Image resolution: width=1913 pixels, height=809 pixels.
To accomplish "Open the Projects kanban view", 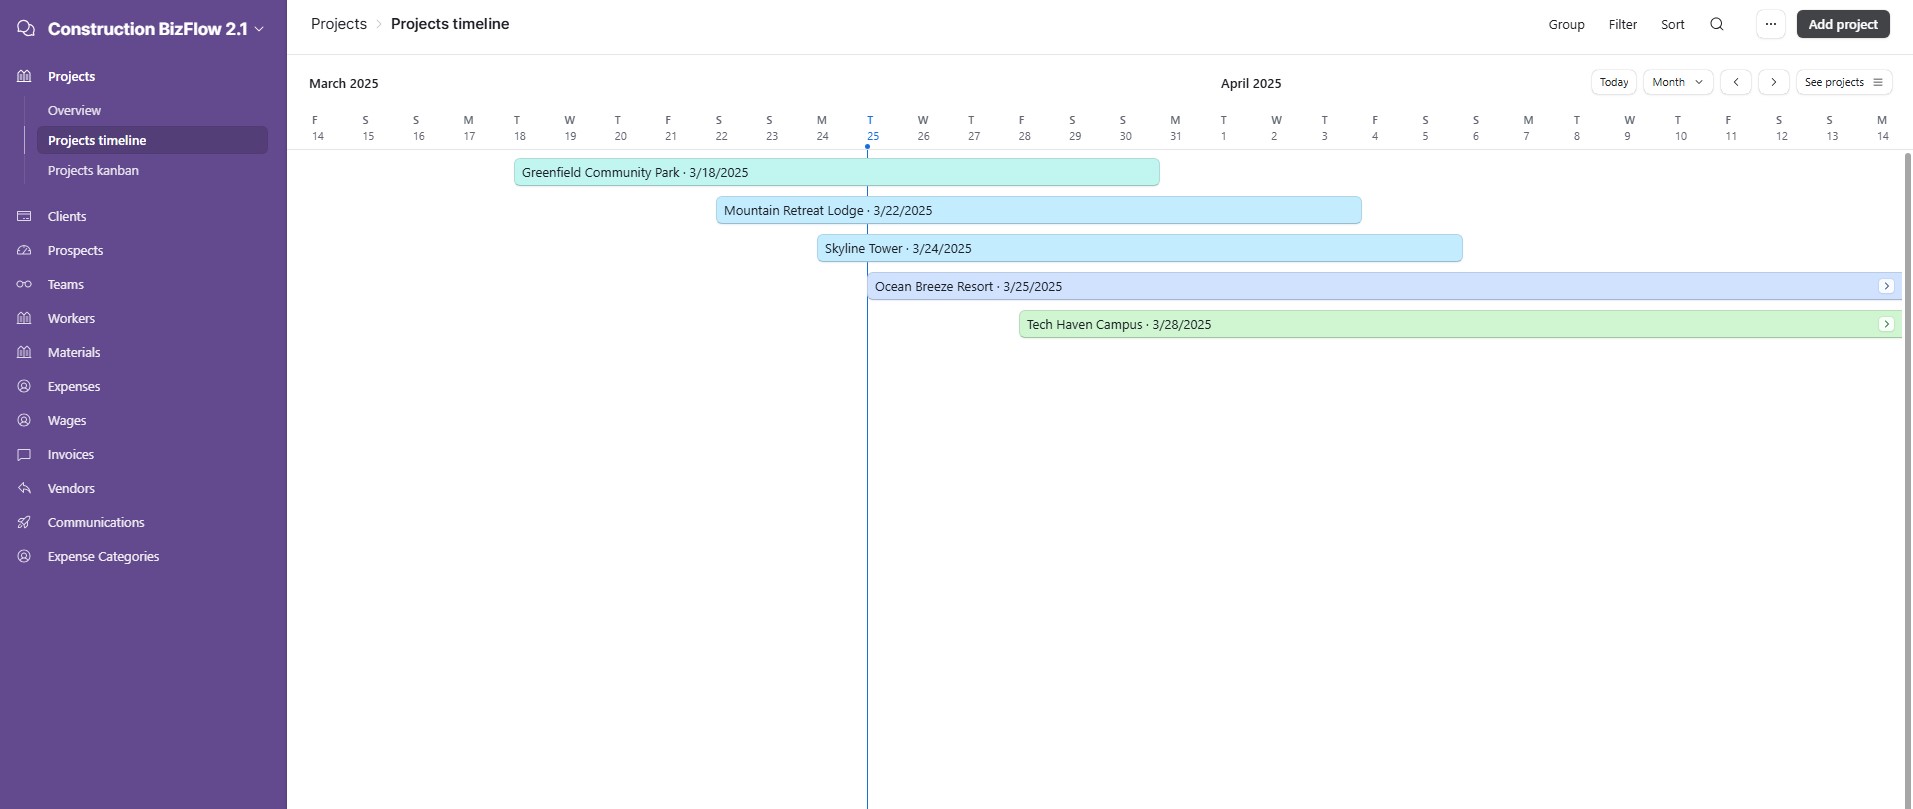I will click(93, 170).
